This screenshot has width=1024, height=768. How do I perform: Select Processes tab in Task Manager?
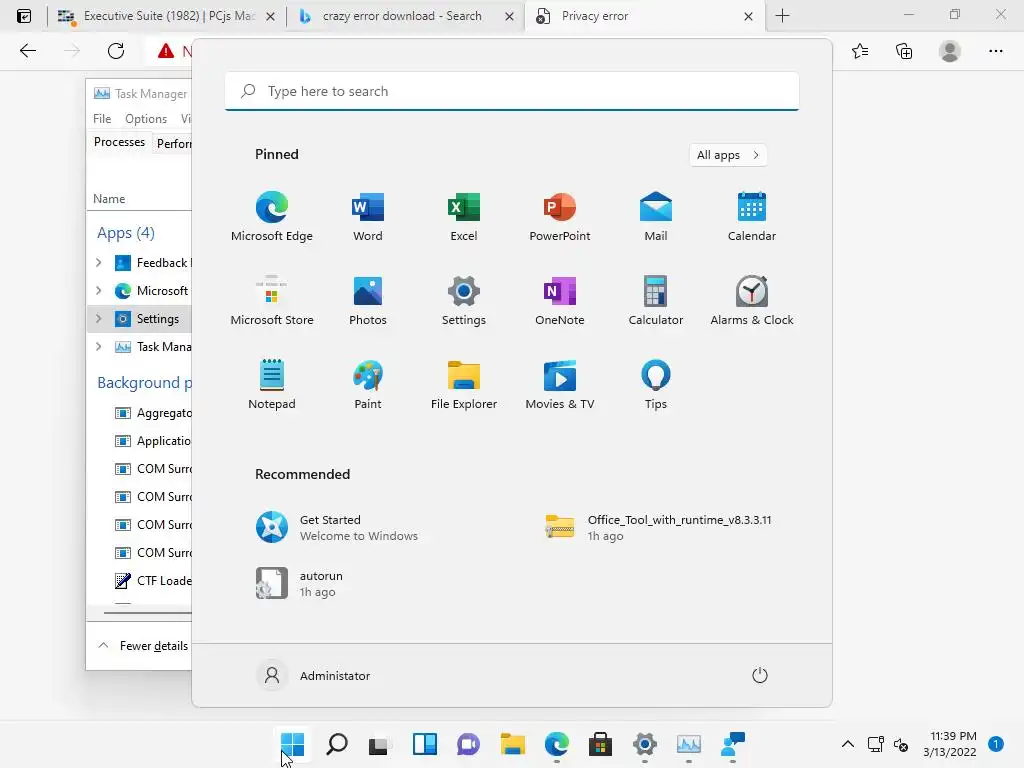pos(120,142)
